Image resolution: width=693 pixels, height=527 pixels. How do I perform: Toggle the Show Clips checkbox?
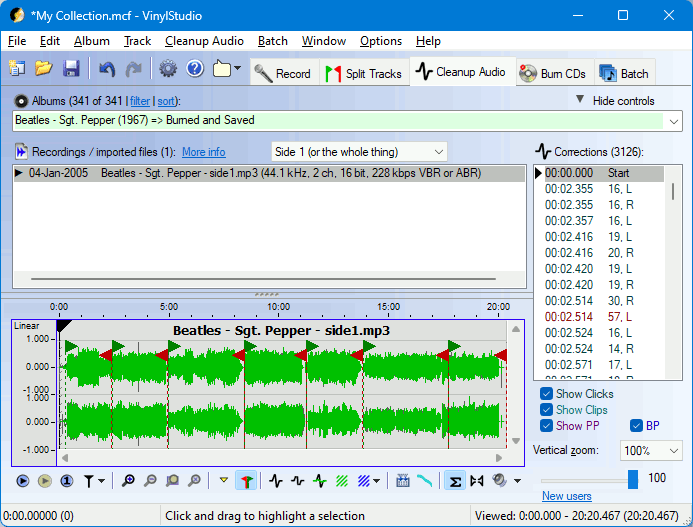tap(546, 410)
